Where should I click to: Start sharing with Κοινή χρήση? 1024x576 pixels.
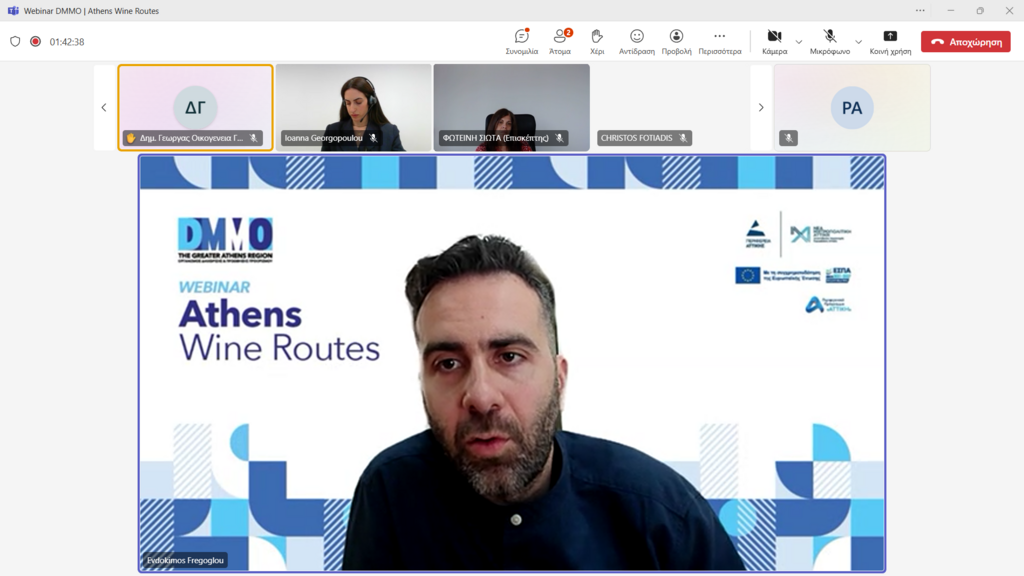[890, 42]
